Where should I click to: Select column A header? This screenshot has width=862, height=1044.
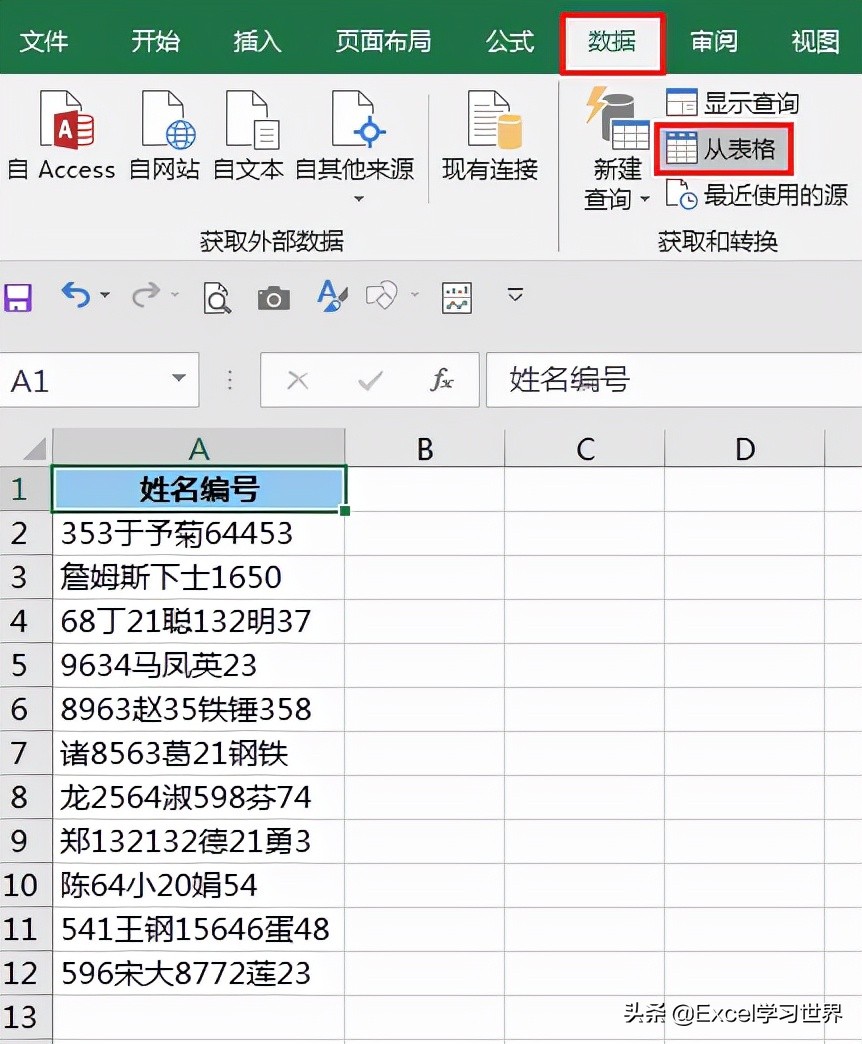198,448
